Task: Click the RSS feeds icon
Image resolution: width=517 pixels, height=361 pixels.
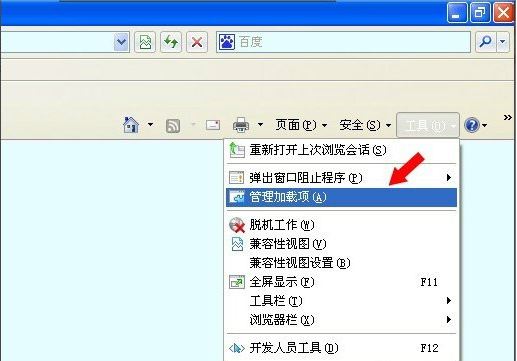Action: pos(173,126)
